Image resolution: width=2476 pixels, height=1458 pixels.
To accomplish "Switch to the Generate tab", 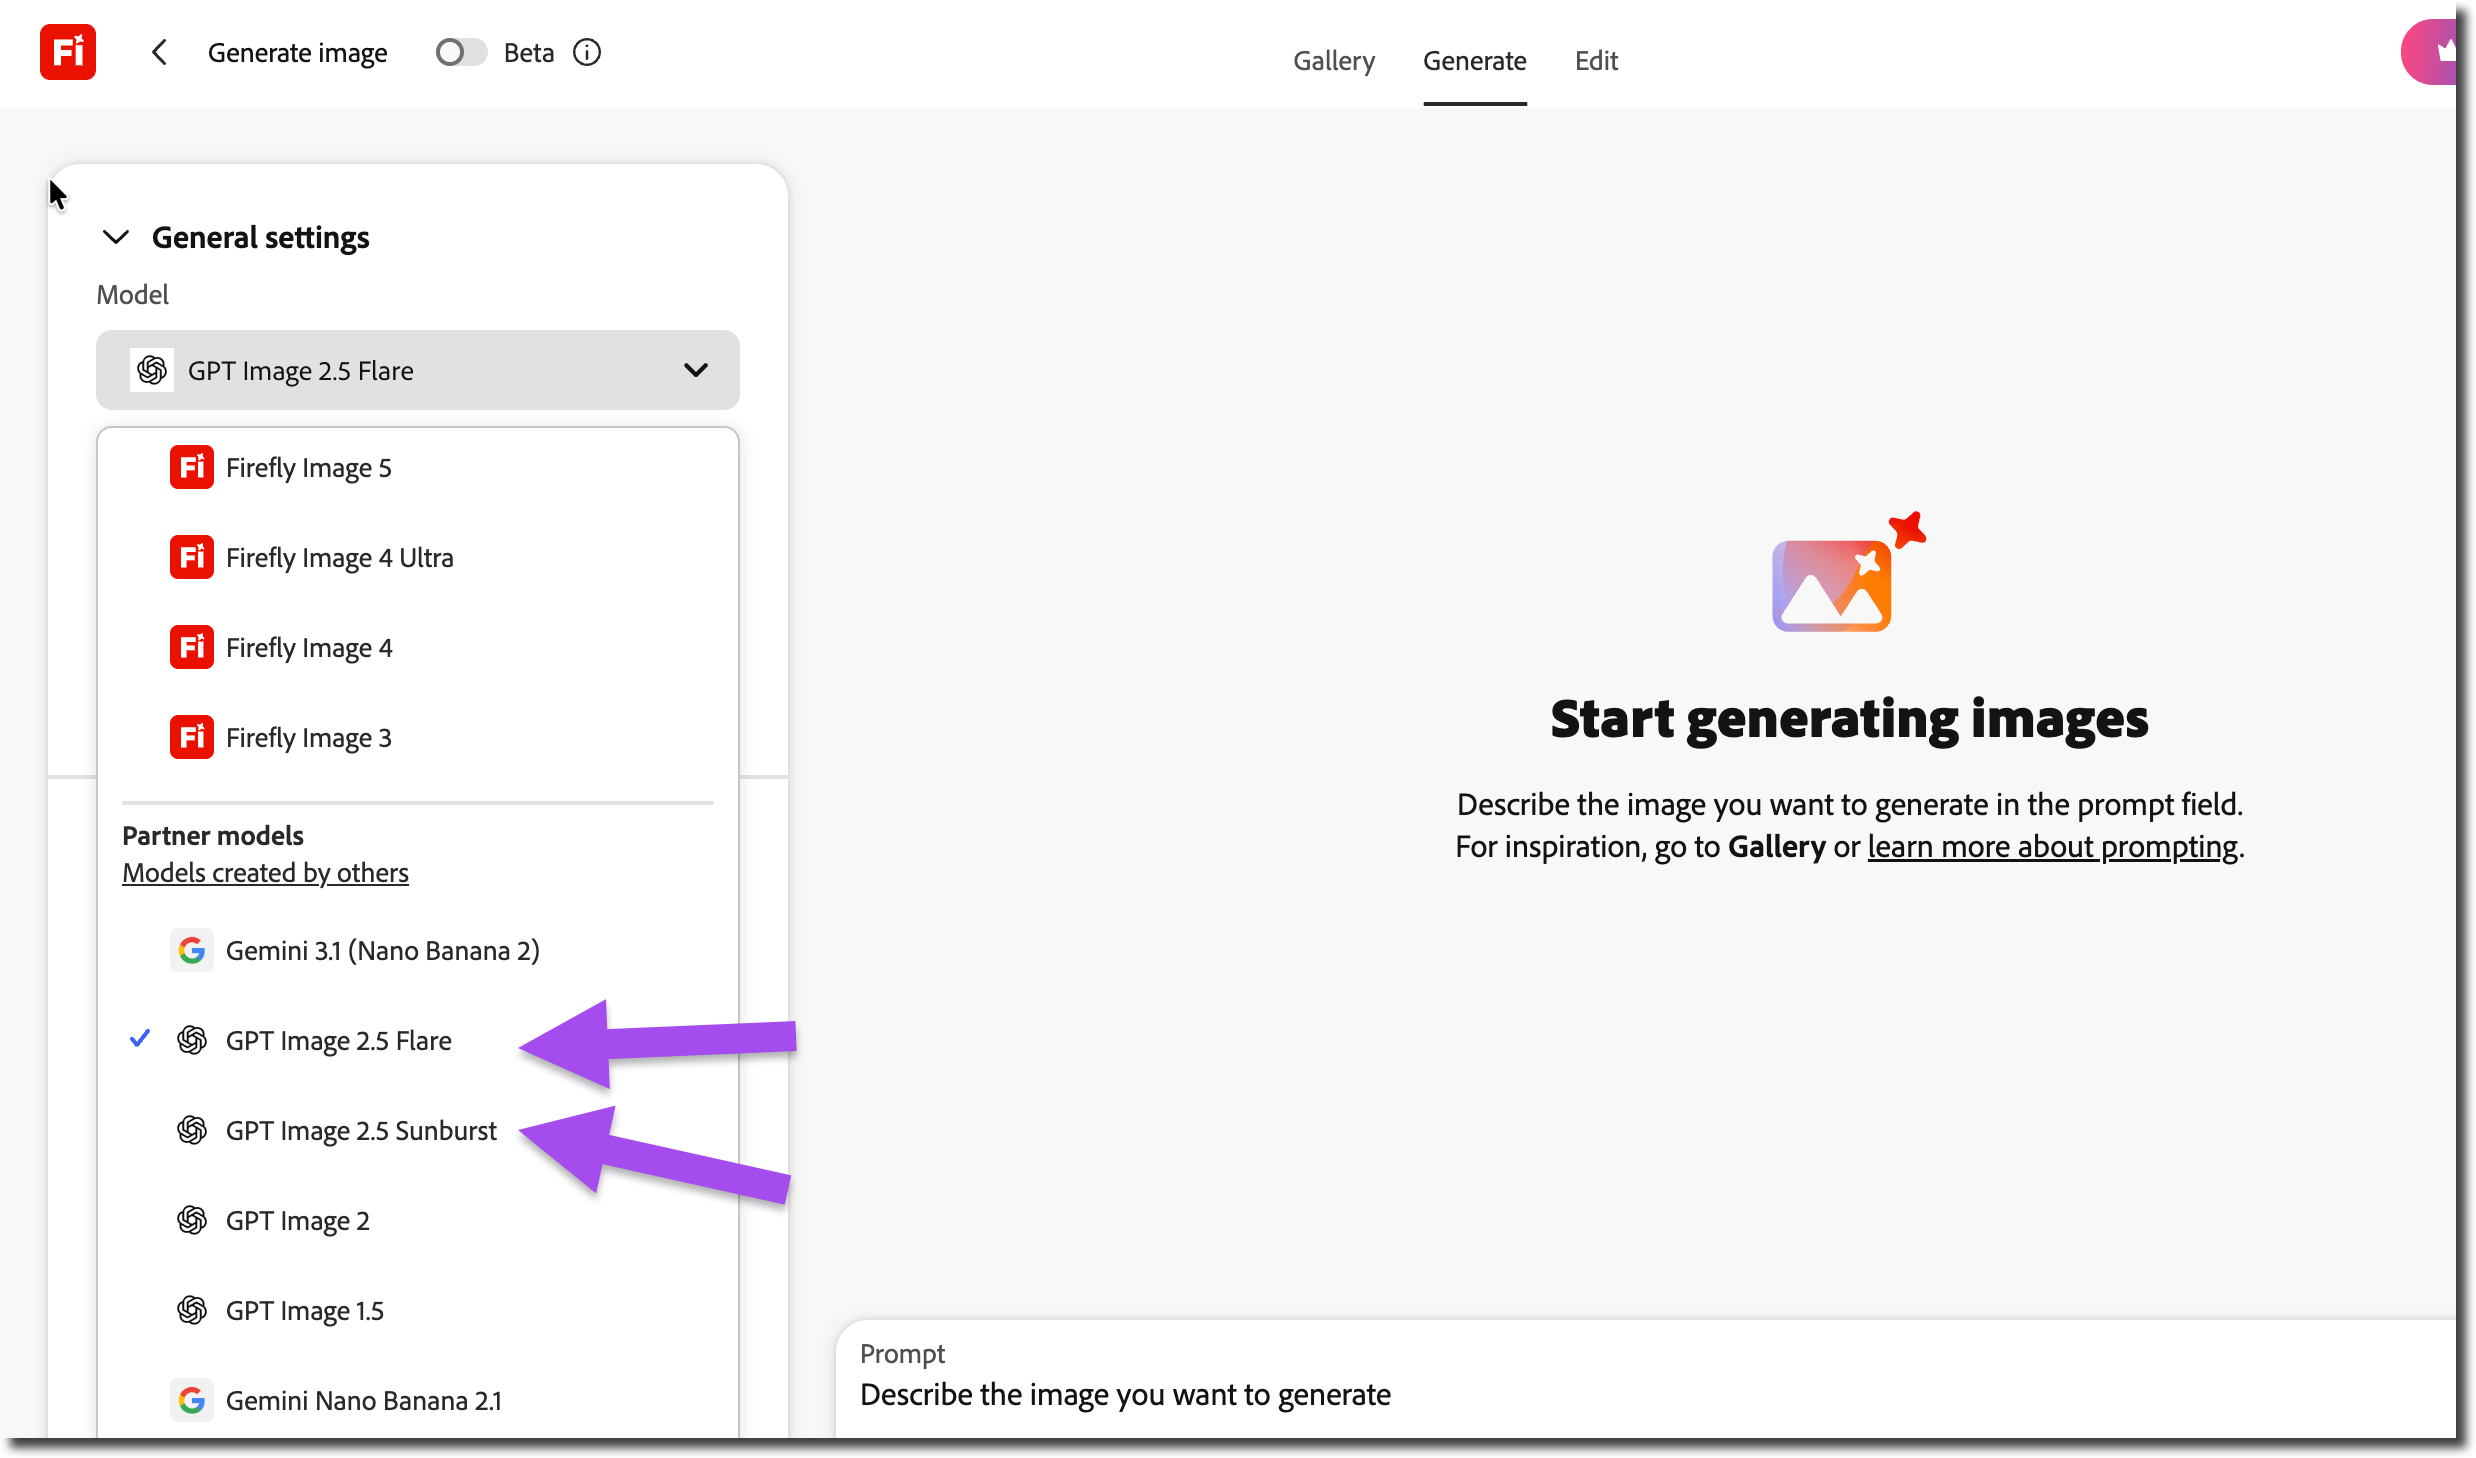I will [1475, 61].
